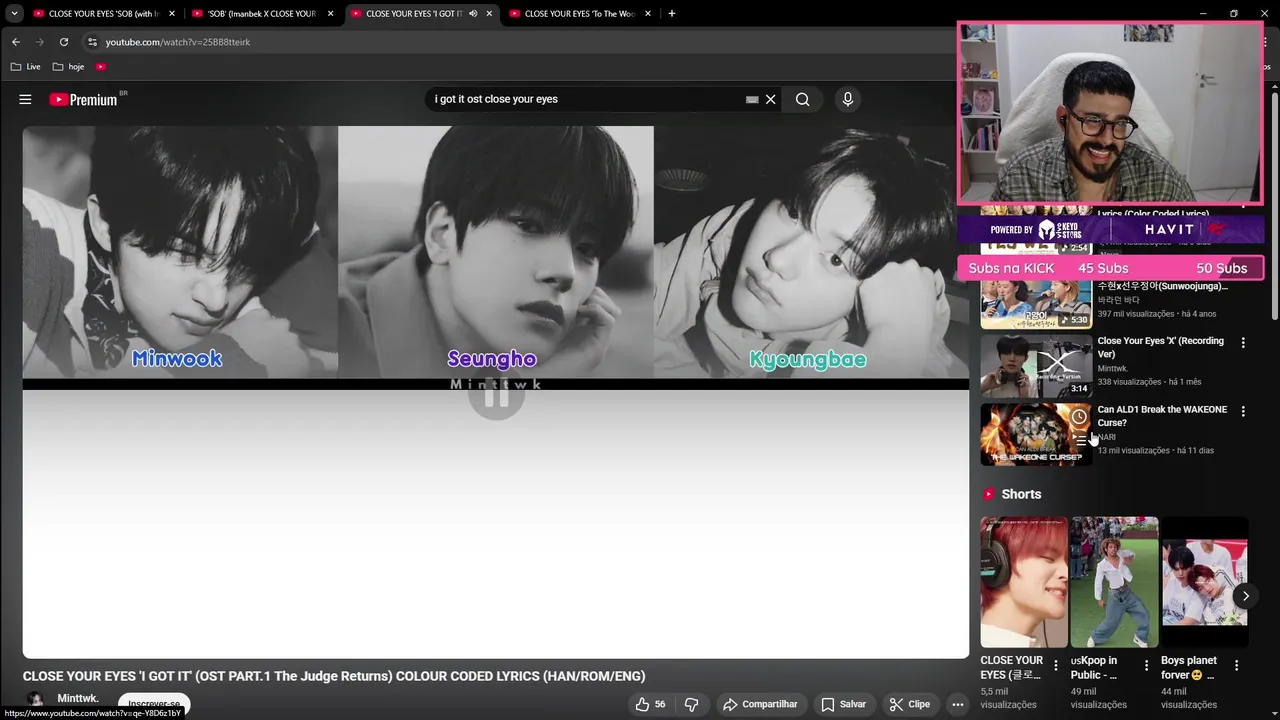This screenshot has width=1280, height=720.
Task: Play the Kpop in Public short thumbnail
Action: [x=1114, y=582]
